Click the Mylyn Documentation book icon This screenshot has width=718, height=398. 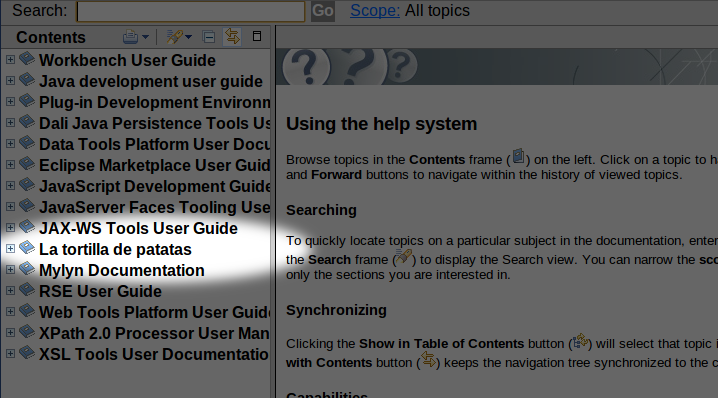pos(27,269)
